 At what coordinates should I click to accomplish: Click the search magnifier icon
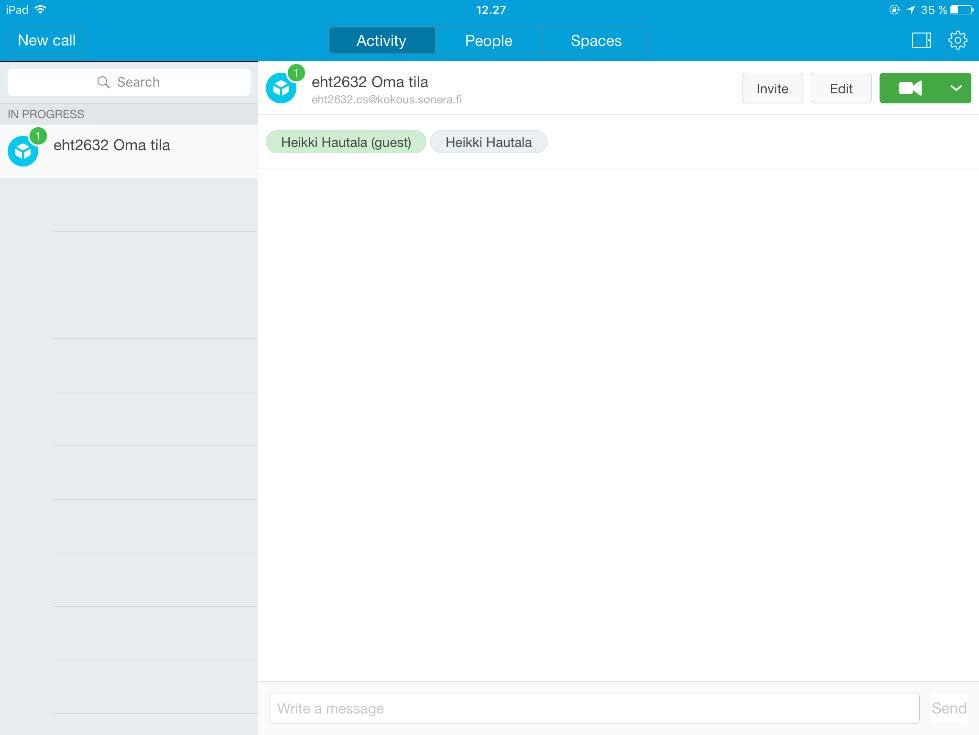(103, 82)
